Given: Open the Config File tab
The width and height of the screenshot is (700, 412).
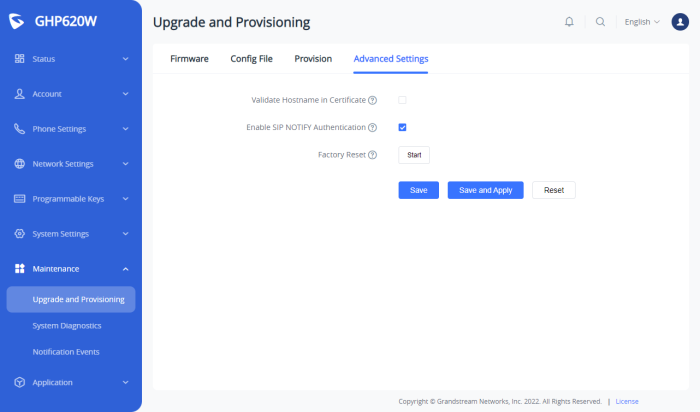Looking at the screenshot, I should coord(251,59).
